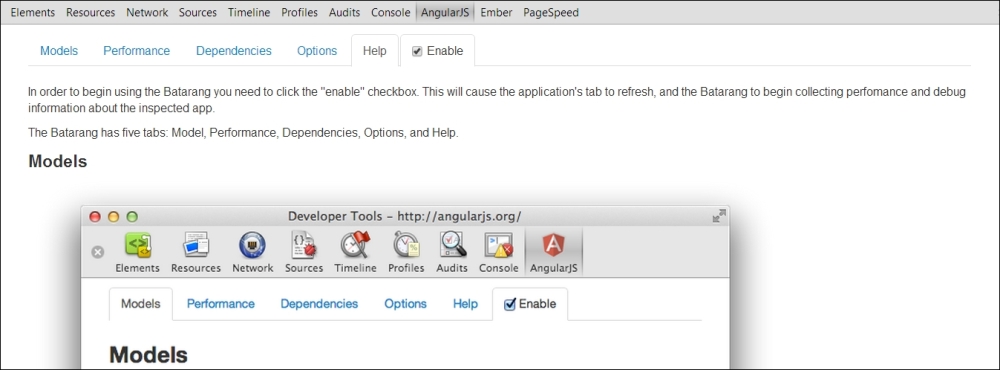Select Models tab in embedded Developer Tools window

(x=140, y=304)
